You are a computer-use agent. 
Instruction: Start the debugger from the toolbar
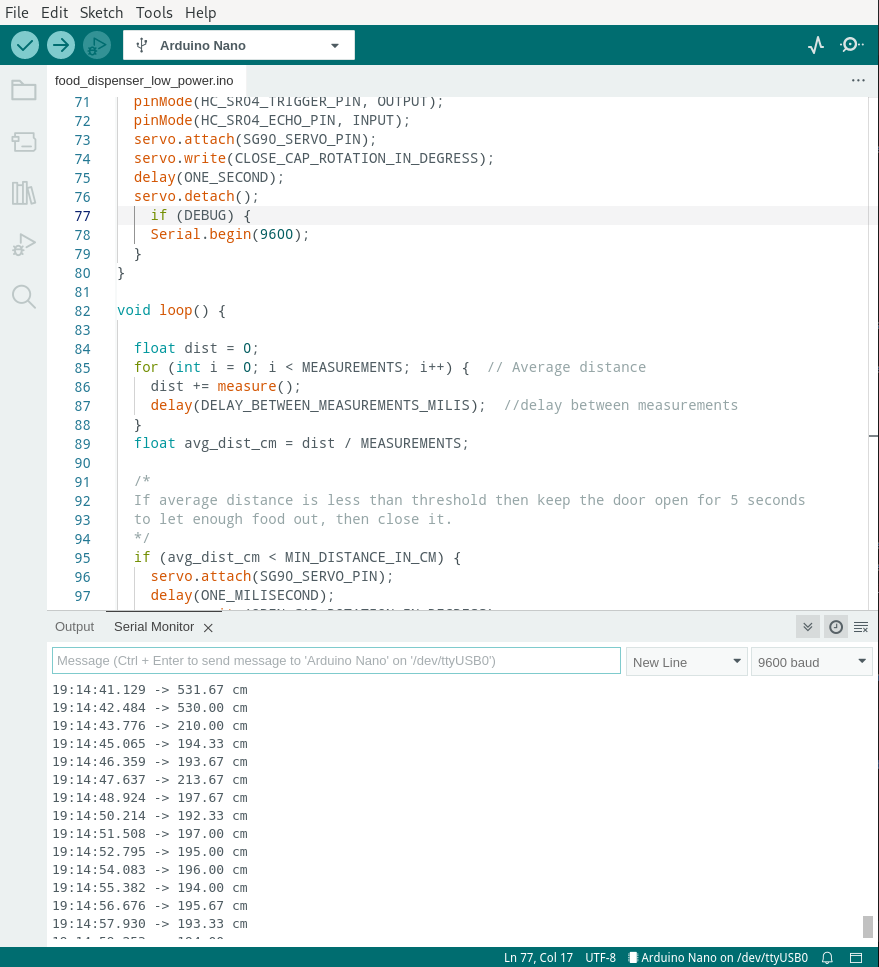97,45
